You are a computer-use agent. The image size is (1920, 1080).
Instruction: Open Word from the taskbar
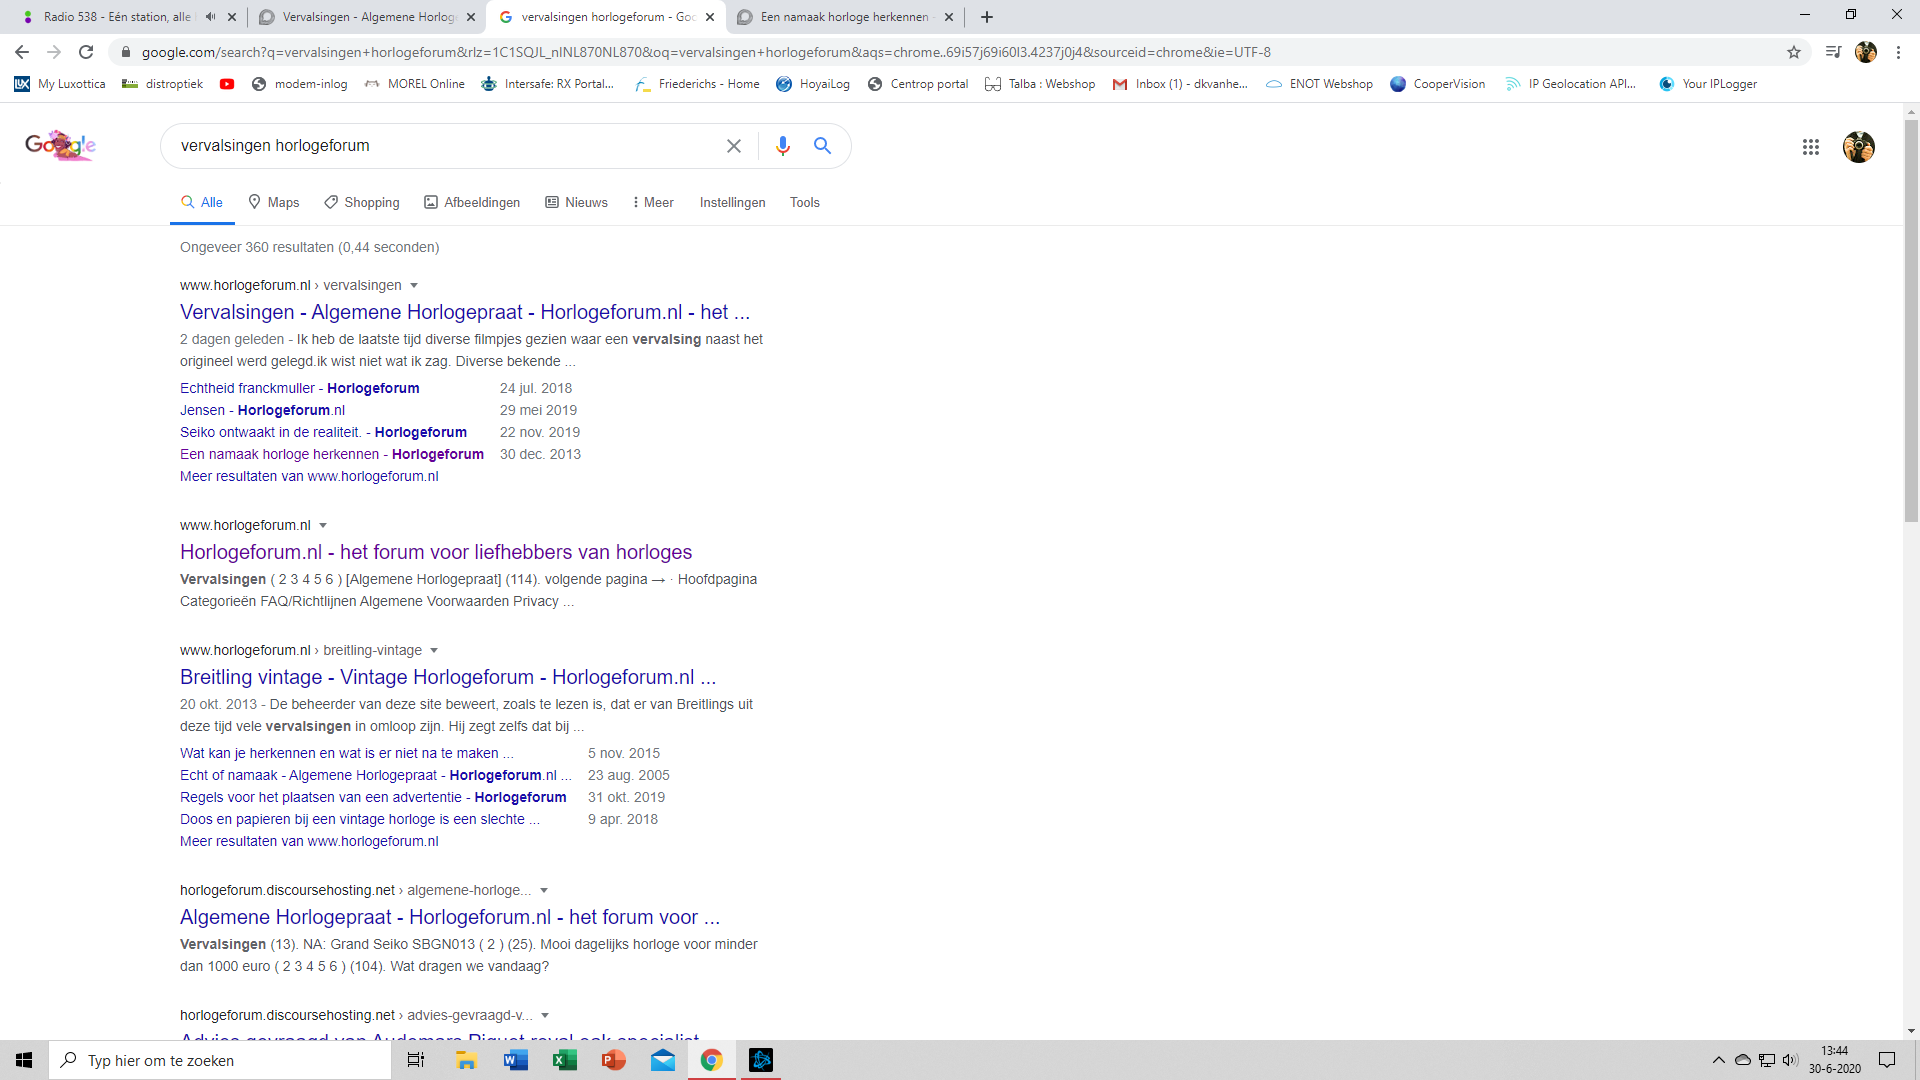pos(515,1060)
